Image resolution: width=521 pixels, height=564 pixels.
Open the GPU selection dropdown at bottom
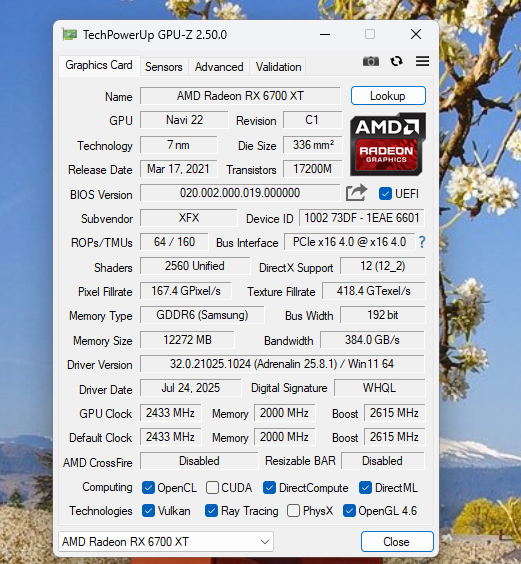click(x=166, y=542)
